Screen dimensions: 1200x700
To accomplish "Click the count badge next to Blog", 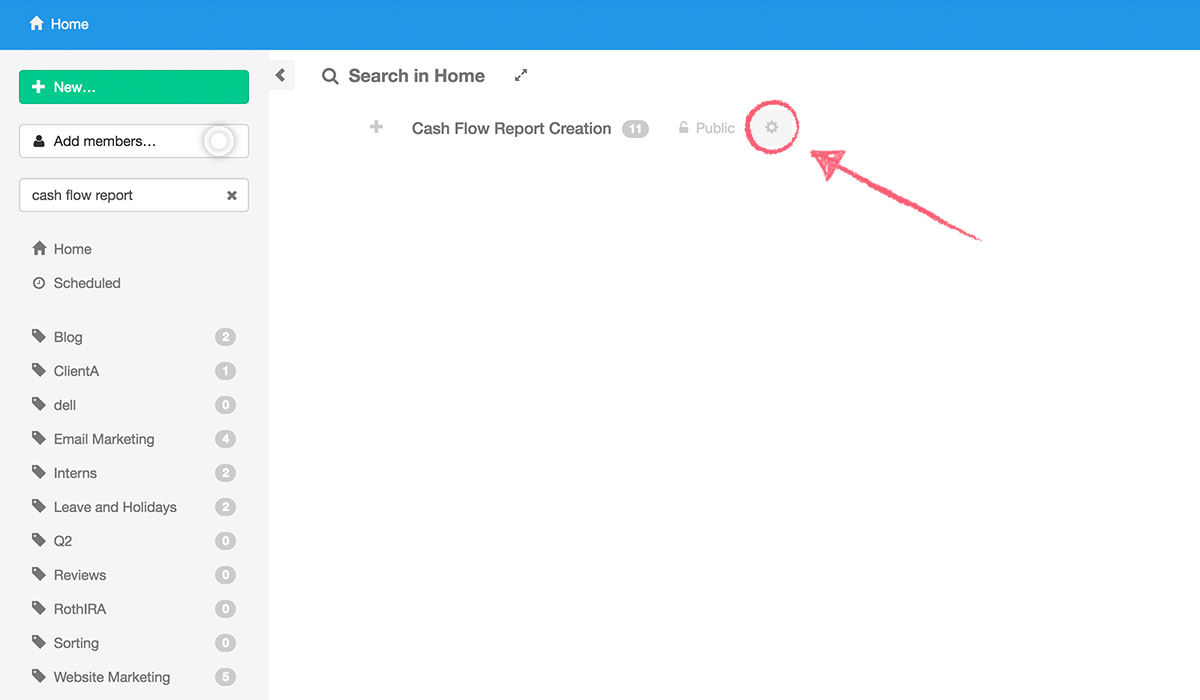I will pyautogui.click(x=226, y=337).
